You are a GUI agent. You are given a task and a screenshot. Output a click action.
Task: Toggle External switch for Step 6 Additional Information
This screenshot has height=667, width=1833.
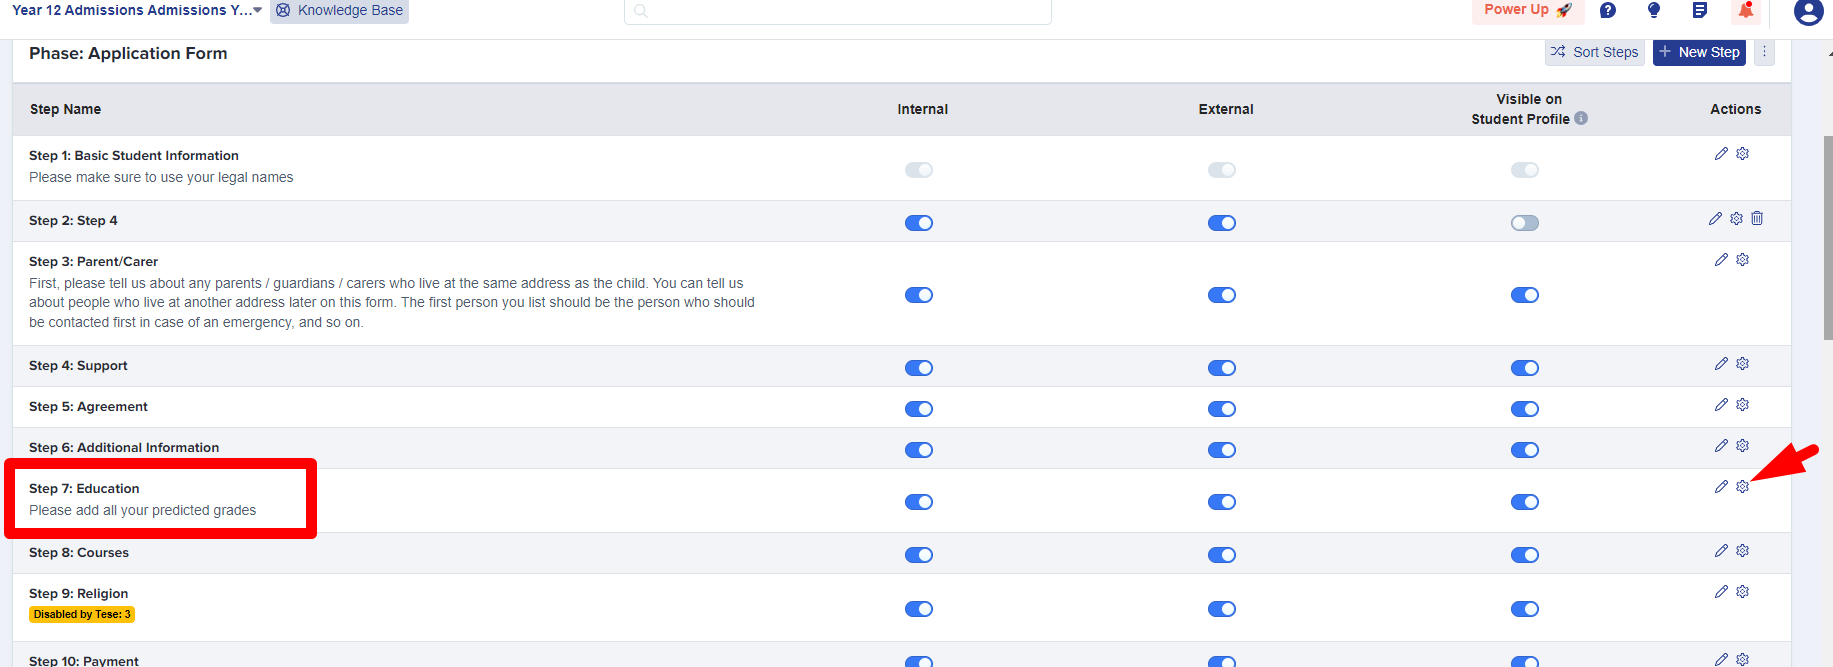pyautogui.click(x=1222, y=450)
